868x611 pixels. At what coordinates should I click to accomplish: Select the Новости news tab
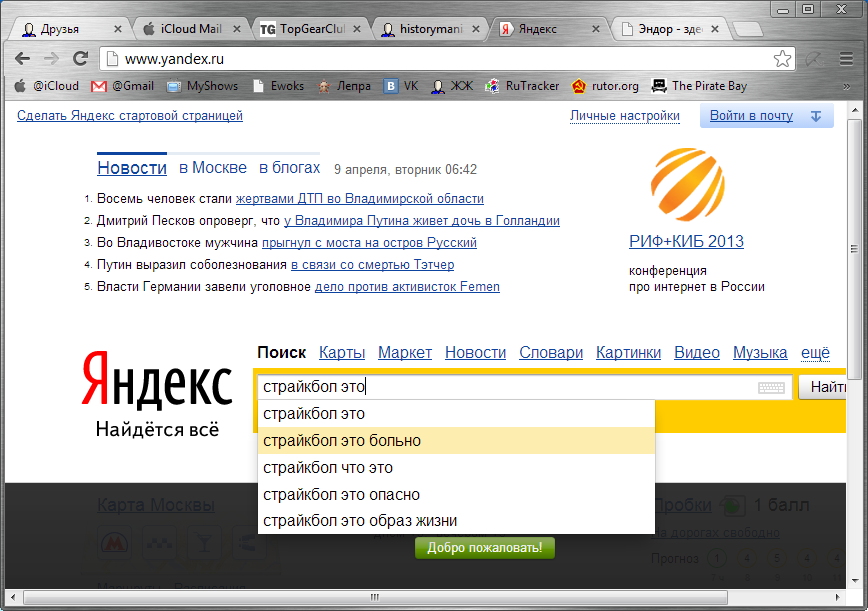pyautogui.click(x=132, y=168)
